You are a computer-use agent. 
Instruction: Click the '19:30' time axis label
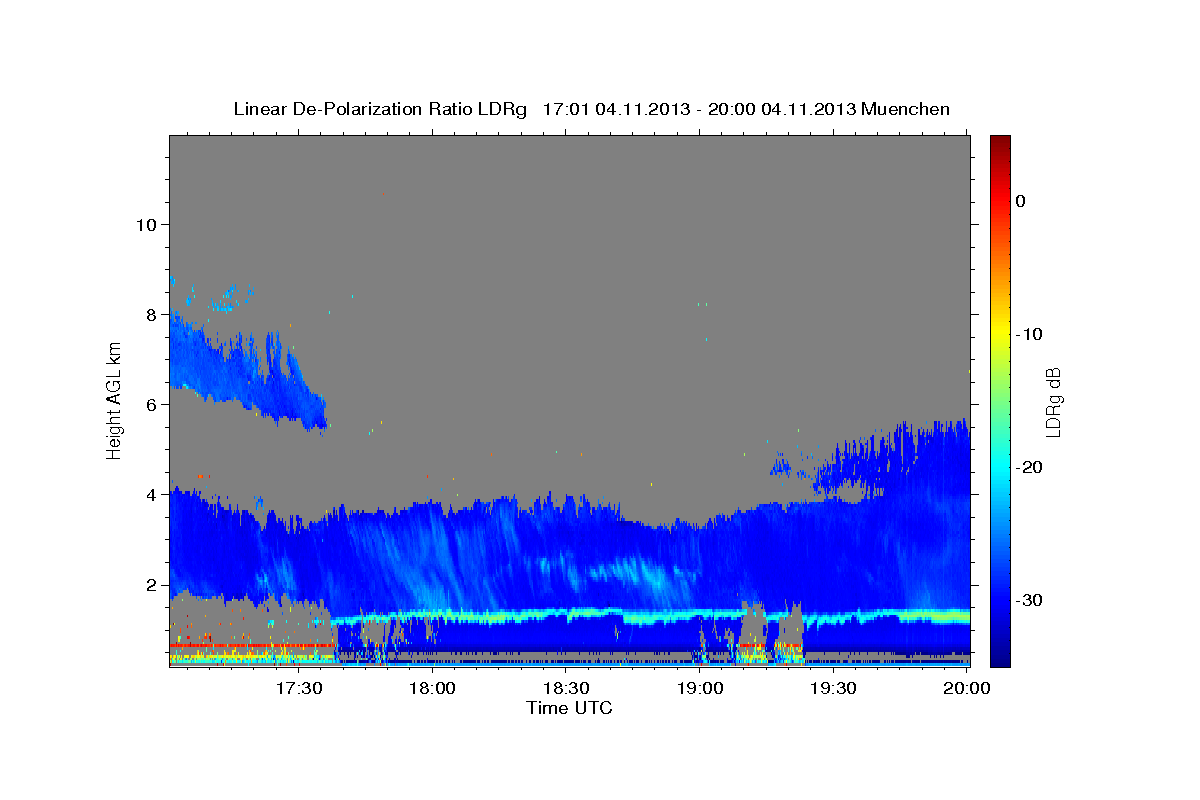[833, 688]
